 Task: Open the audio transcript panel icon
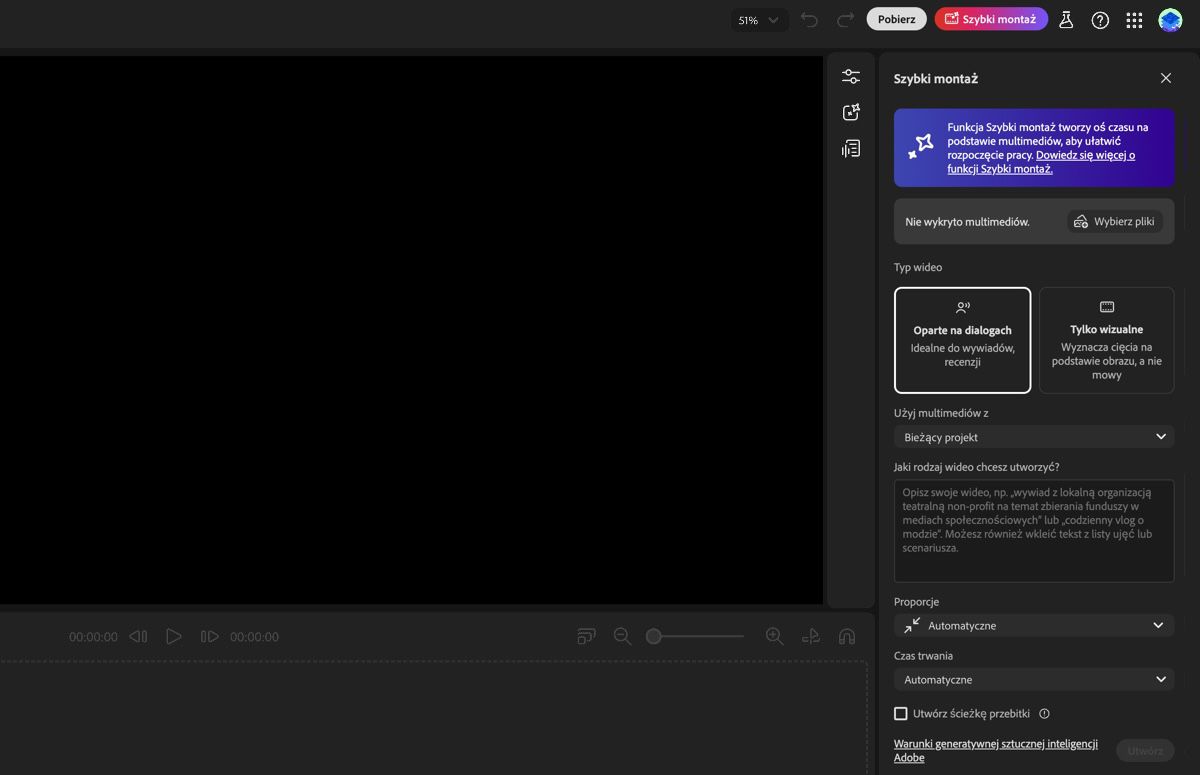pyautogui.click(x=851, y=149)
